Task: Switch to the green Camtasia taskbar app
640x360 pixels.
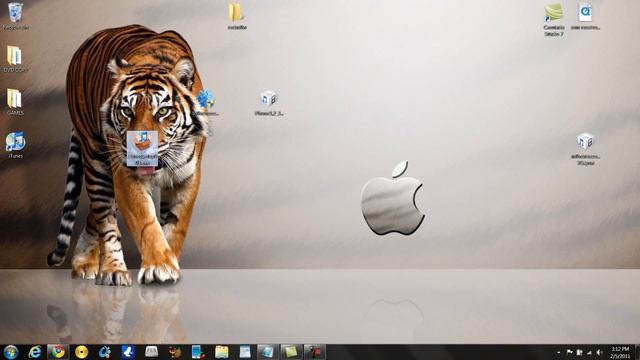Action: tap(291, 352)
